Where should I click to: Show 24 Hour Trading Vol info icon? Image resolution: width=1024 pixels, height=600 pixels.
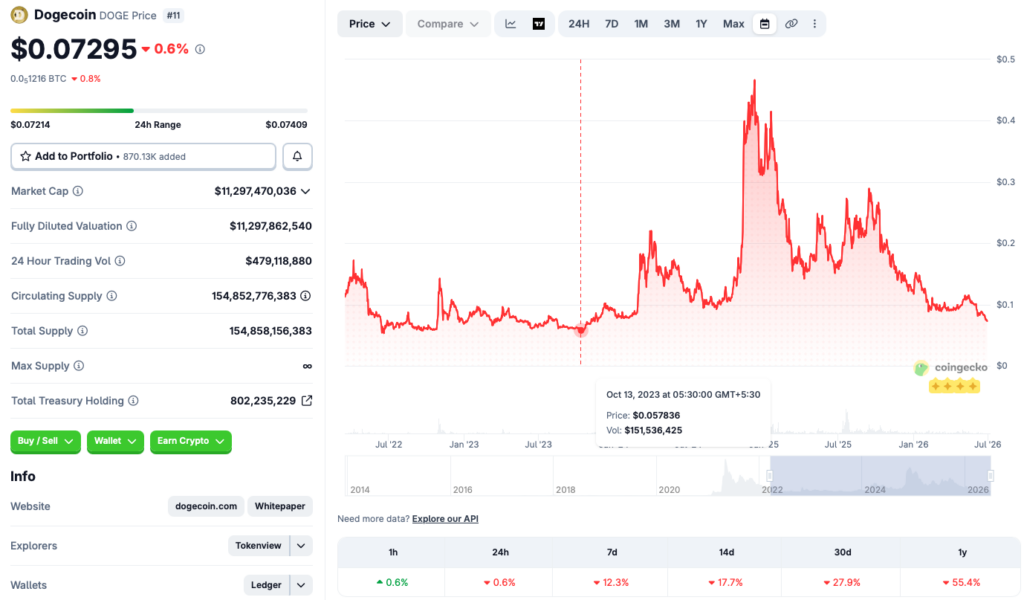click(120, 261)
